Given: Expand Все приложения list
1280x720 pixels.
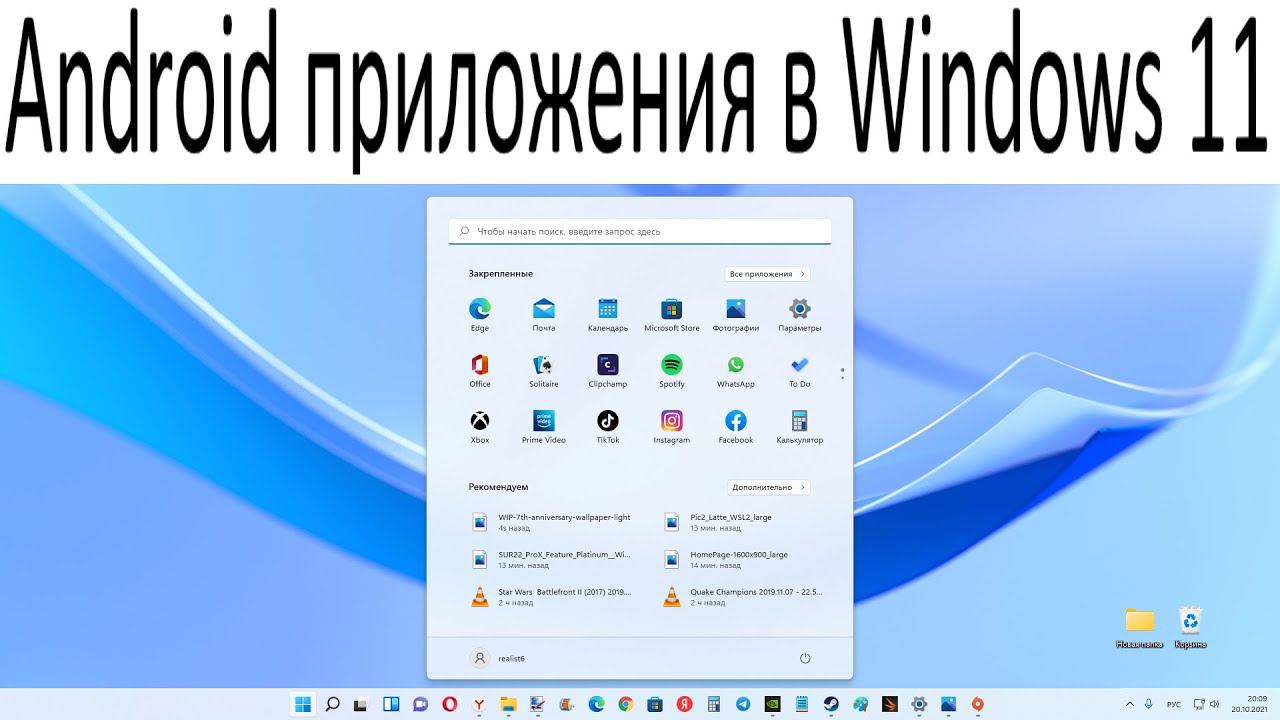Looking at the screenshot, I should coord(767,274).
